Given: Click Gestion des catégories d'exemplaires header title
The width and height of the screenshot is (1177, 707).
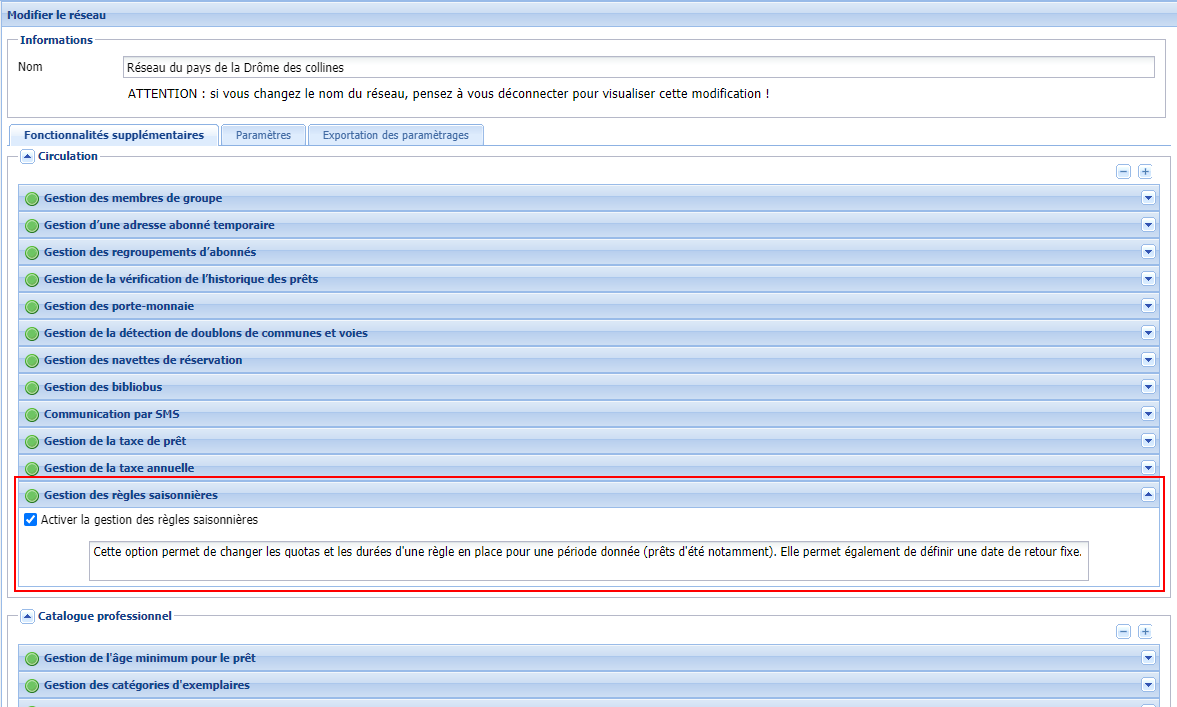Looking at the screenshot, I should tap(147, 685).
